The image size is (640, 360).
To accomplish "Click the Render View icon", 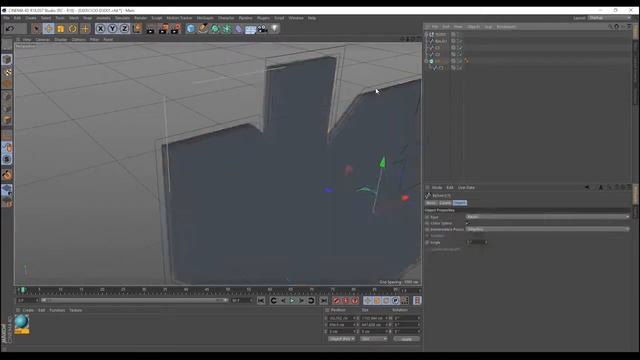I will 151,29.
